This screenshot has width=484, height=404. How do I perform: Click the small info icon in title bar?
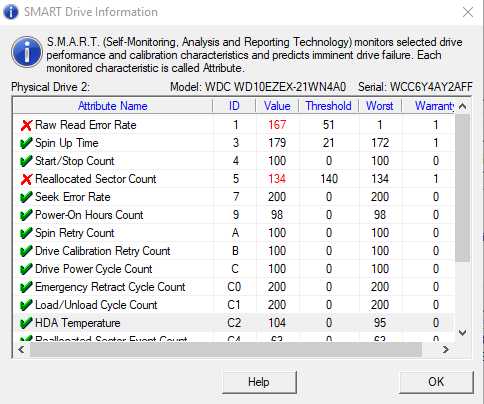(x=11, y=12)
